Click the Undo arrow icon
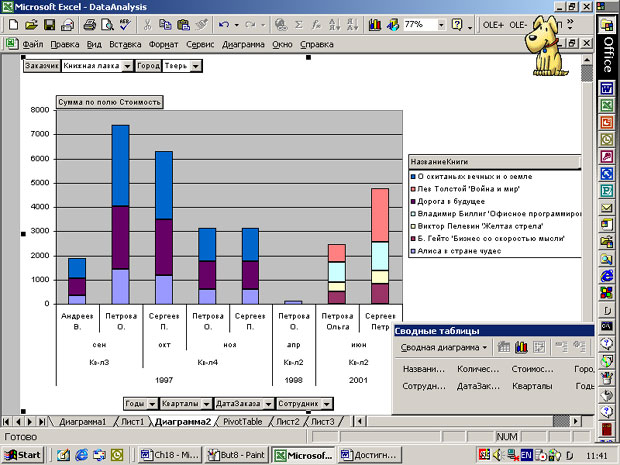Viewport: 620px width, 465px height. (x=222, y=24)
